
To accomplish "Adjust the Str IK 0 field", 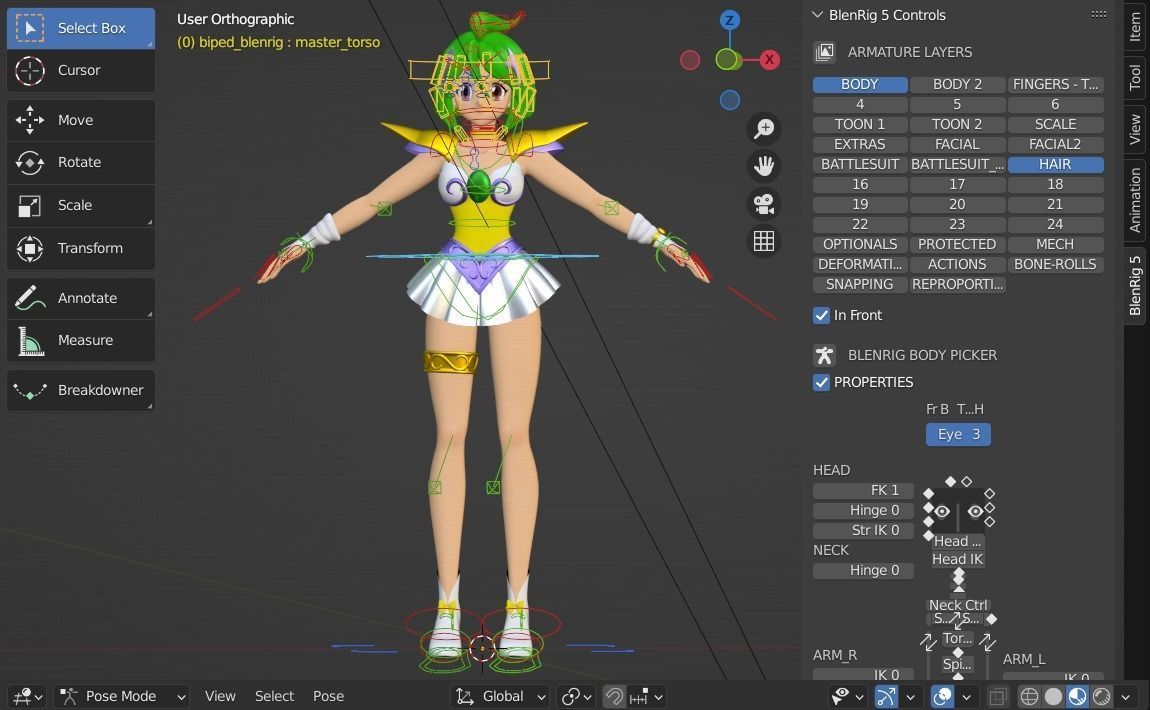I will pos(863,530).
